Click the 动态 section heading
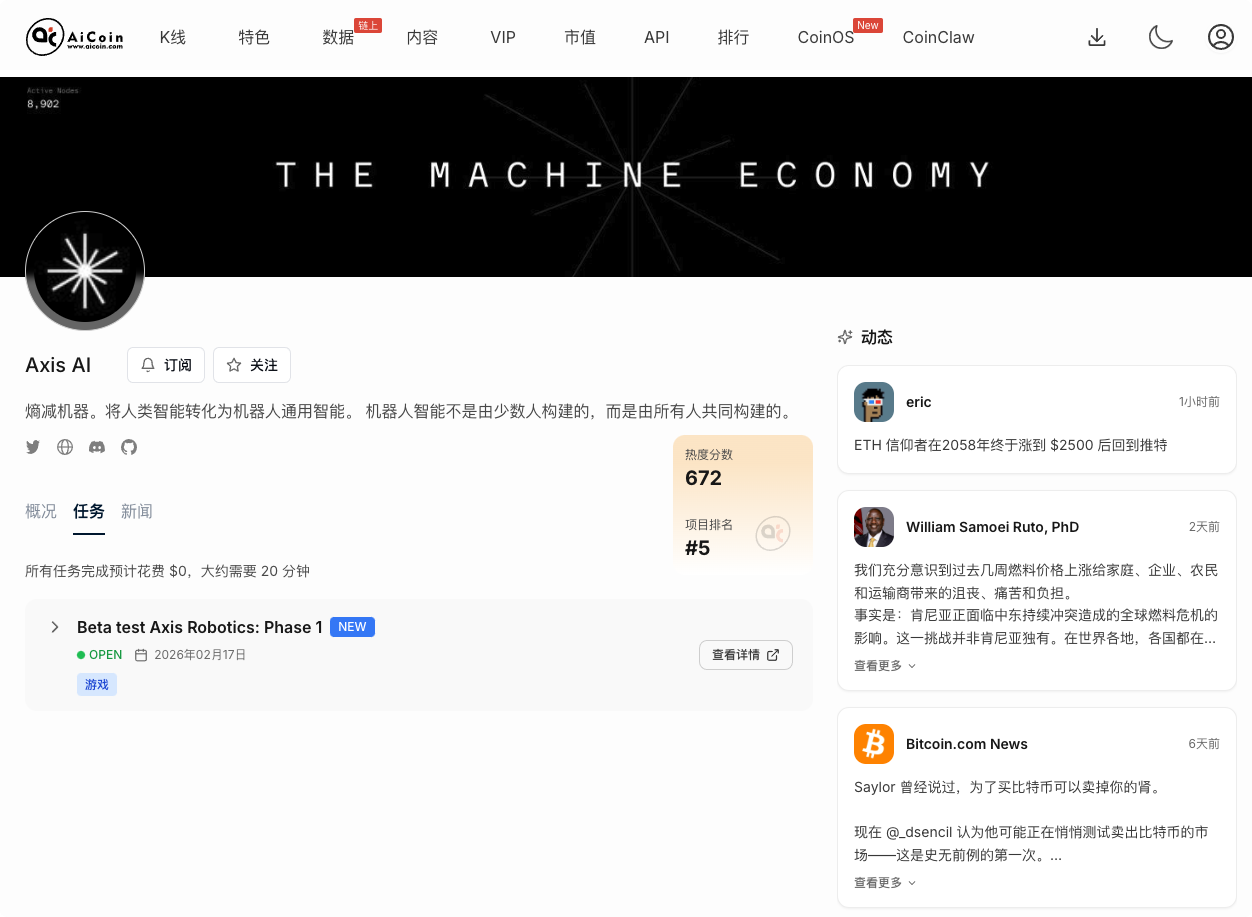The width and height of the screenshot is (1252, 917). (877, 337)
